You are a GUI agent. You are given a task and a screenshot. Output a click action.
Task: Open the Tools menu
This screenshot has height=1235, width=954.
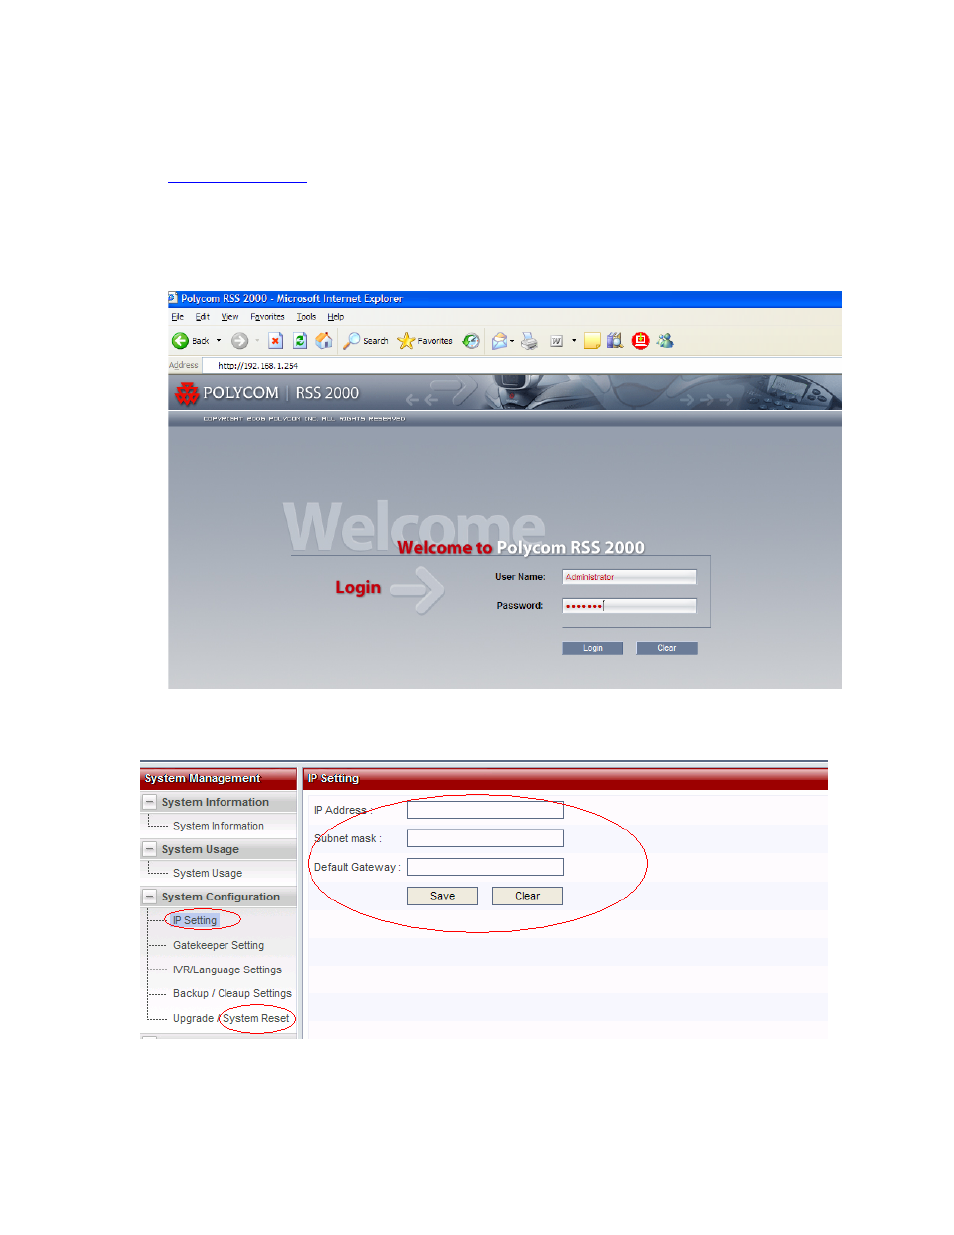[306, 317]
